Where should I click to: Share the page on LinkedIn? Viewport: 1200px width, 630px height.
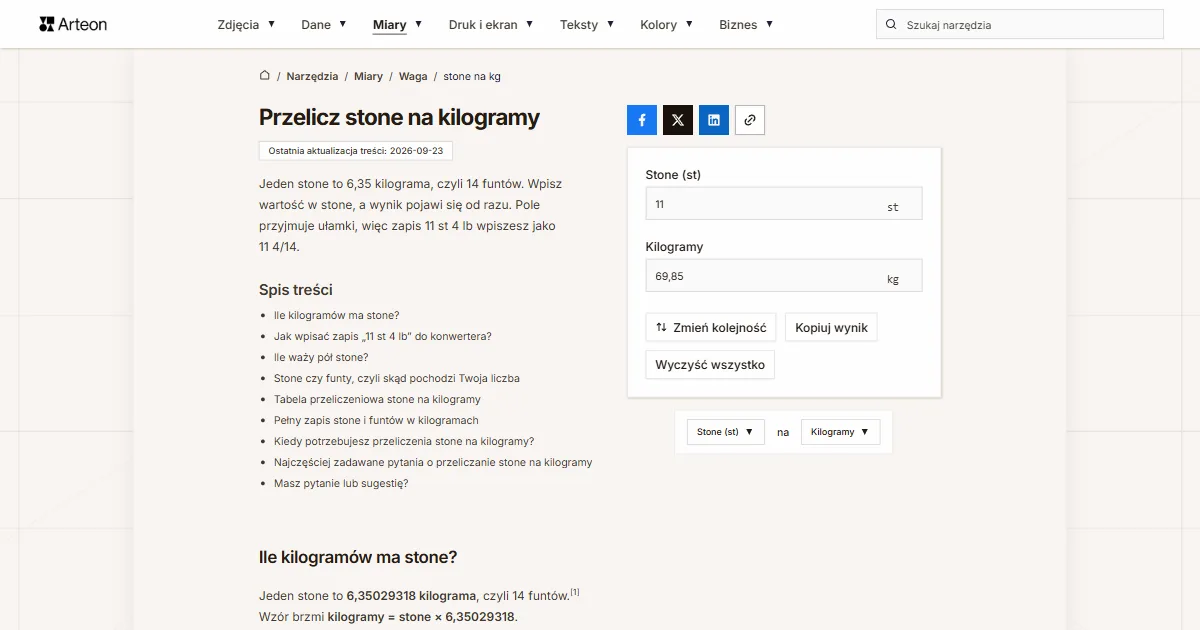click(714, 120)
